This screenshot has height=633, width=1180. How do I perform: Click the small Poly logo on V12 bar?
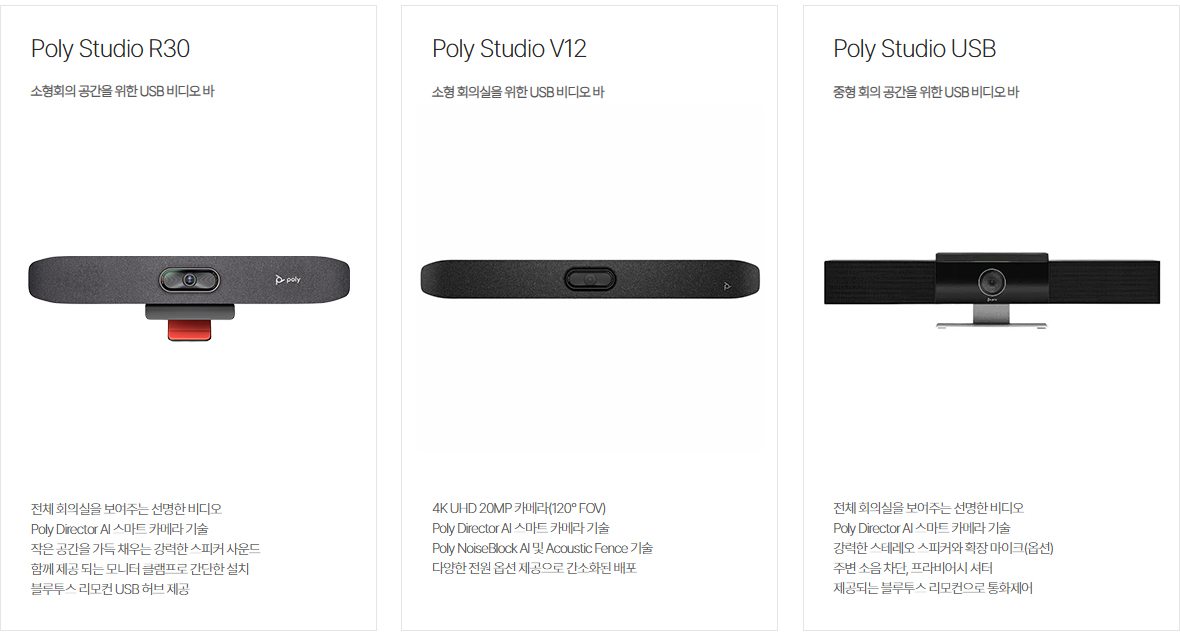coord(727,286)
